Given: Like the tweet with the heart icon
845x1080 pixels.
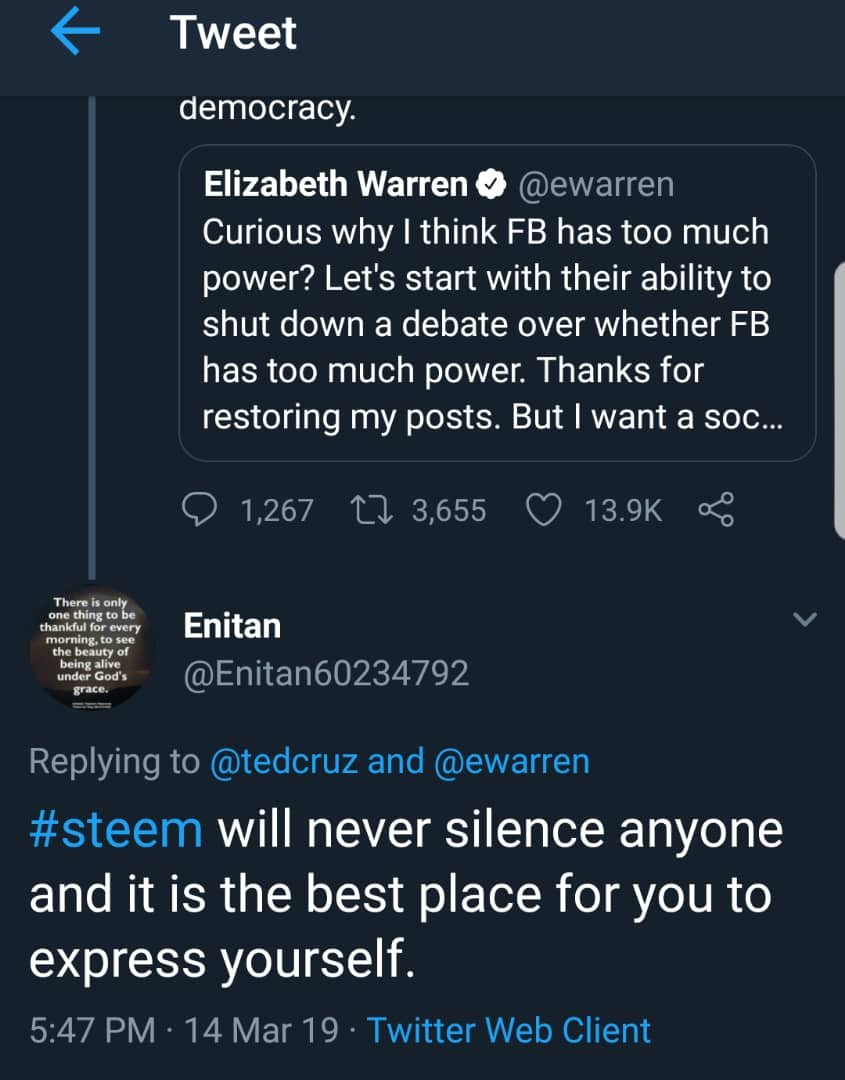Looking at the screenshot, I should (x=544, y=510).
